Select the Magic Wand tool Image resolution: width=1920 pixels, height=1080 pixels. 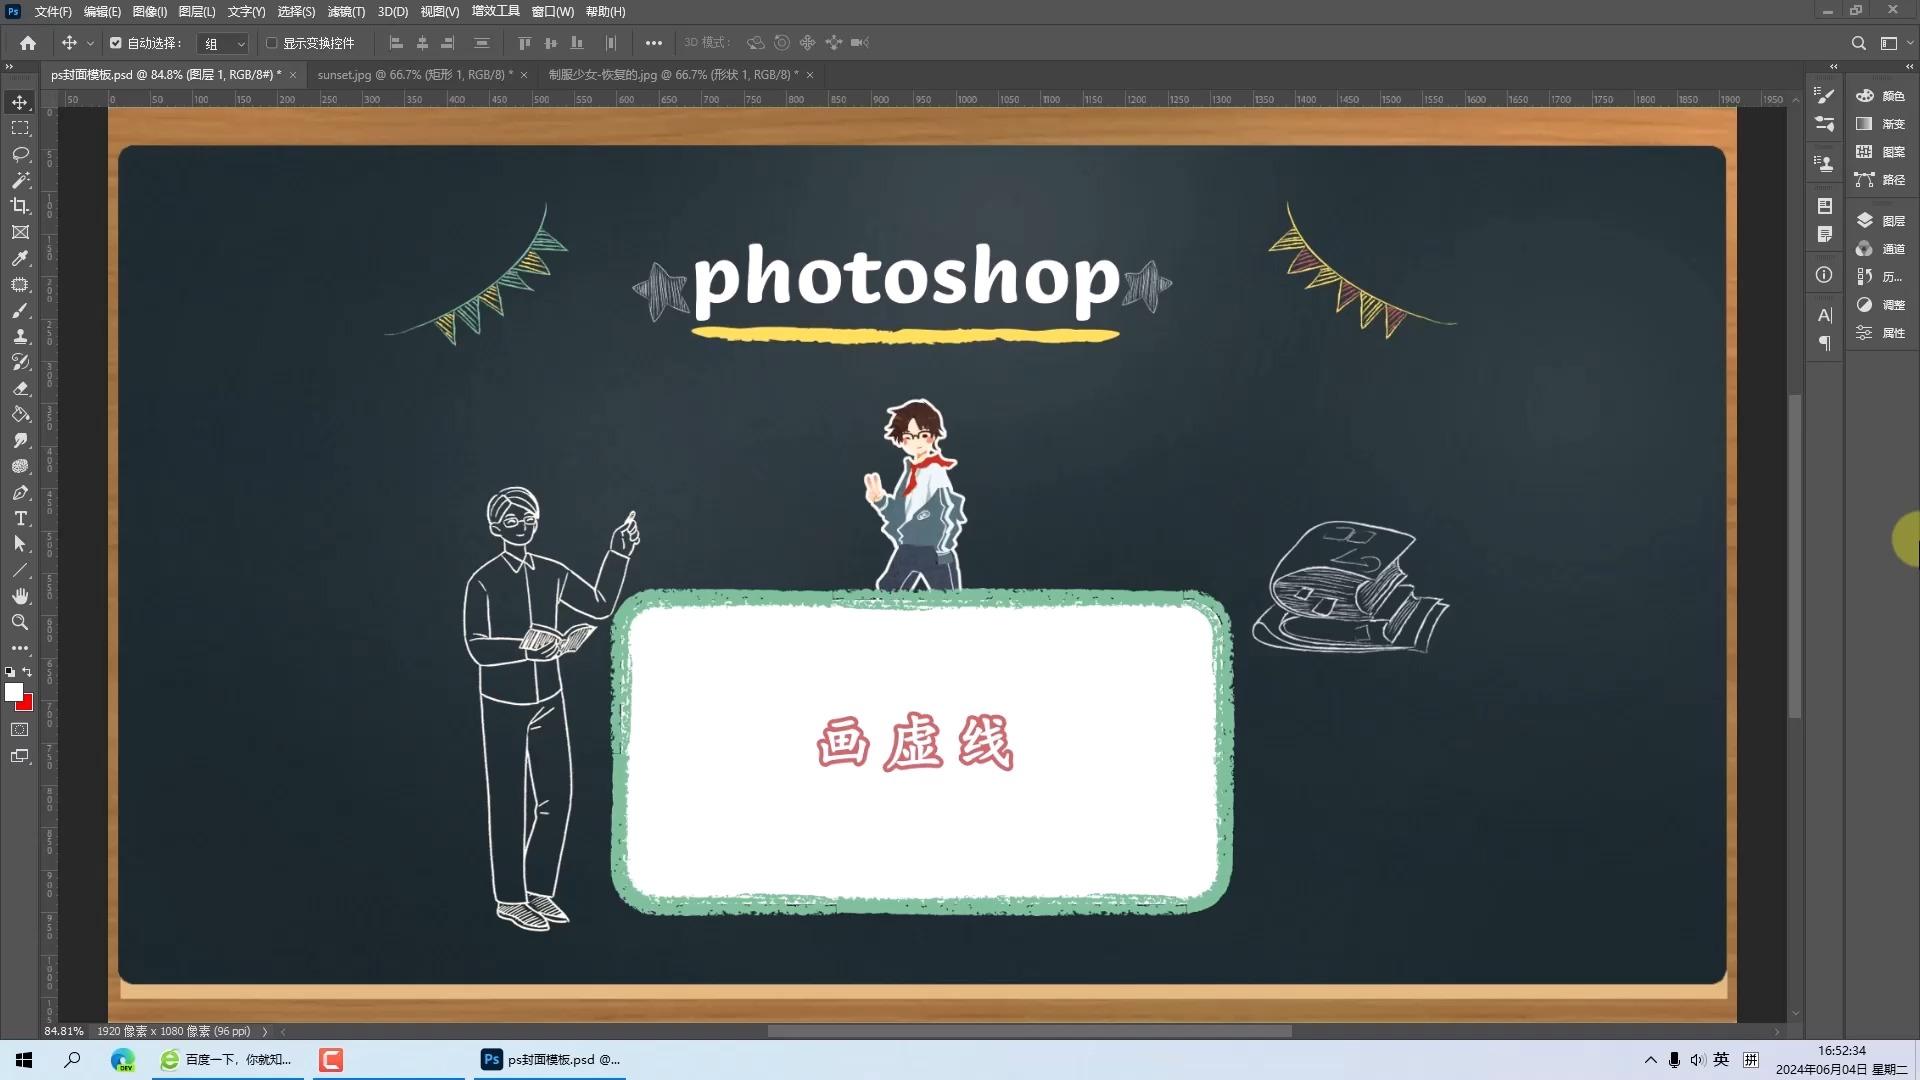click(20, 180)
